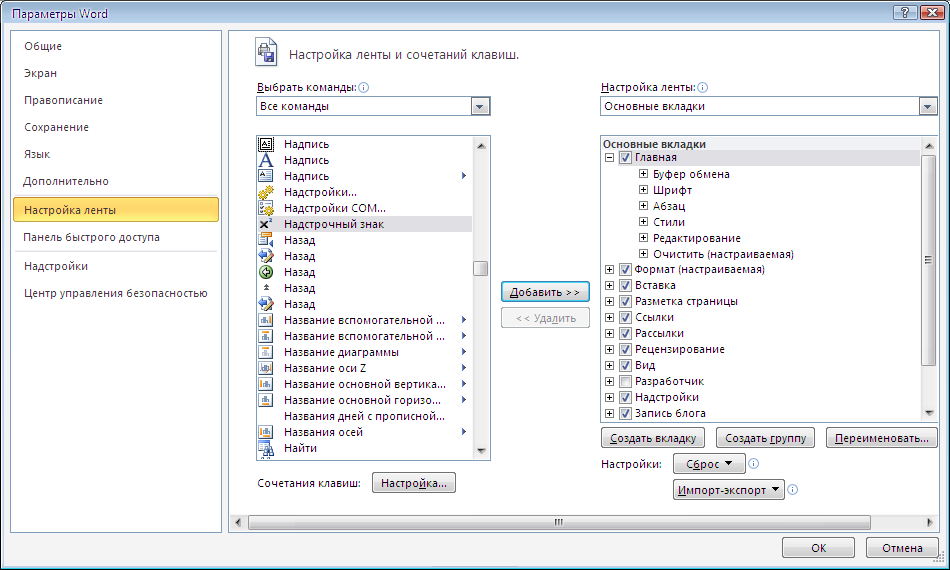
Task: Open the Дополнительно category
Action: click(x=66, y=181)
